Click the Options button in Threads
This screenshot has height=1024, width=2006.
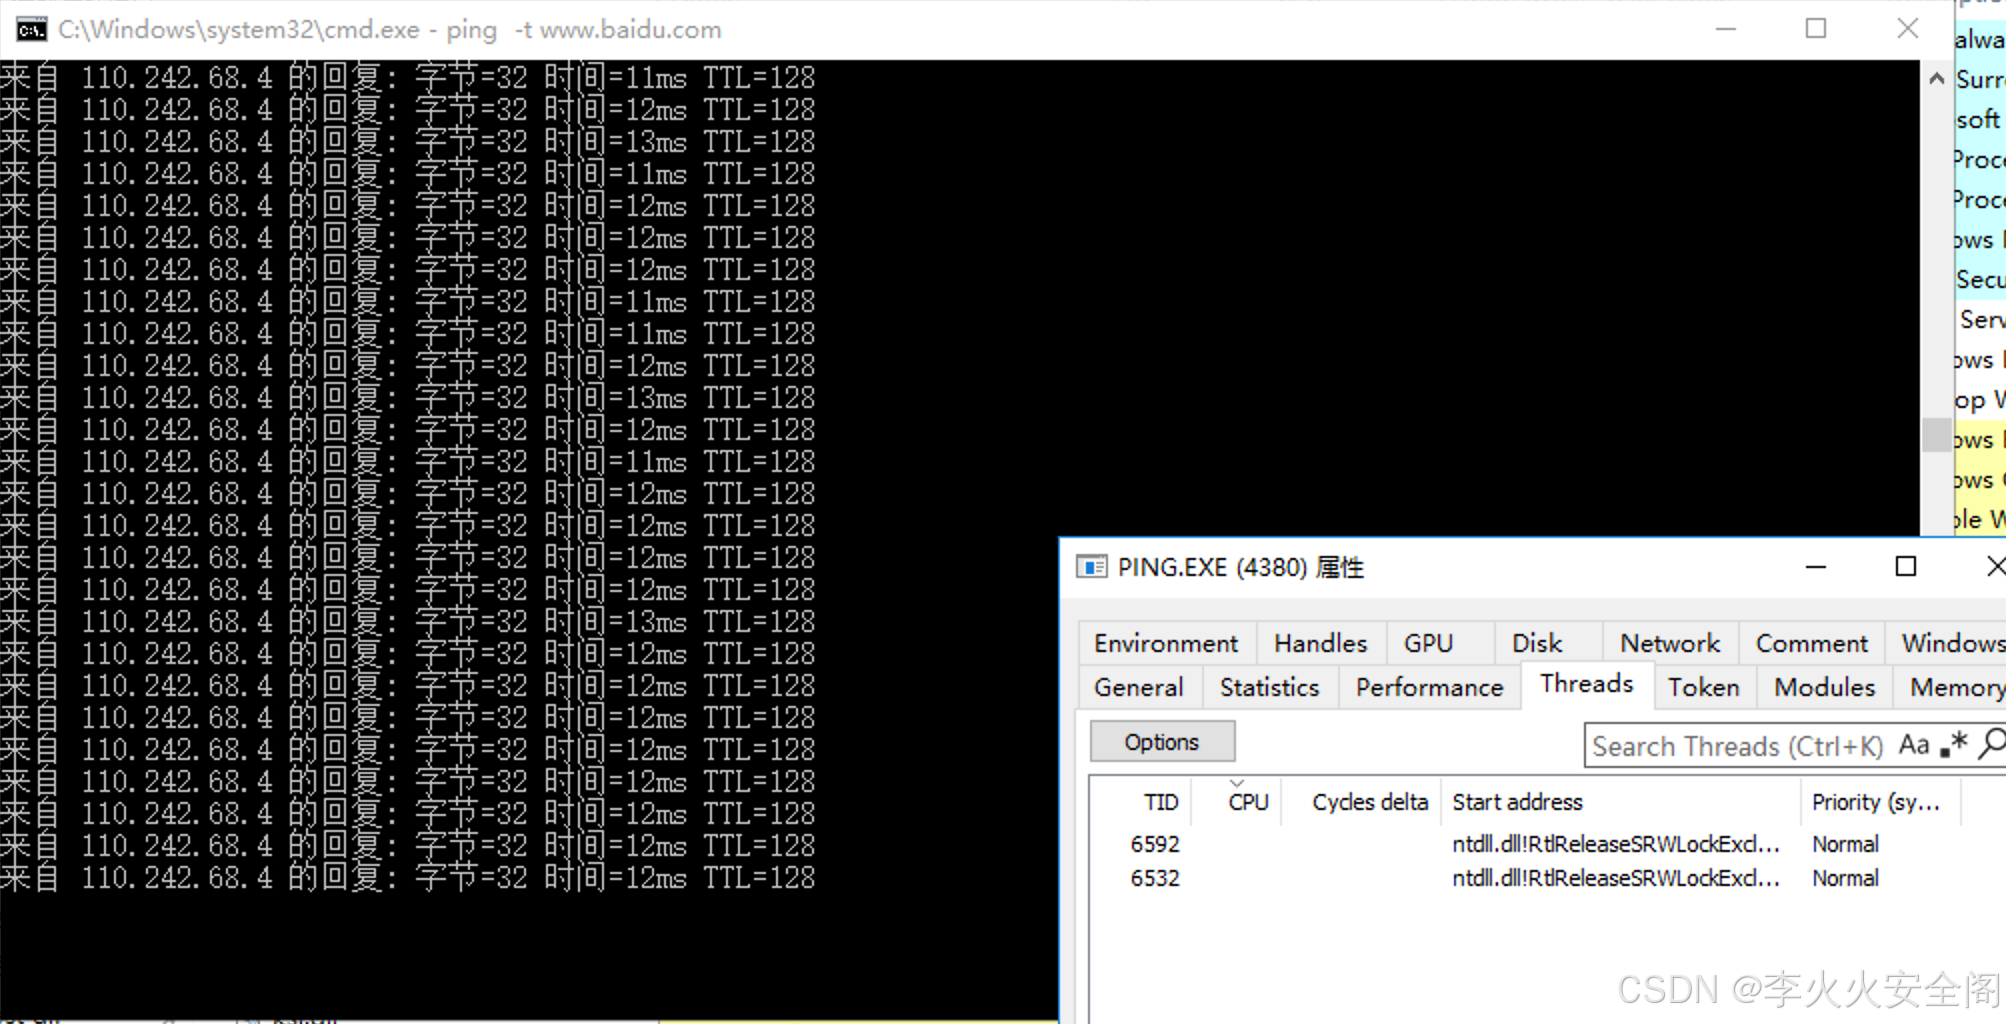click(x=1162, y=742)
